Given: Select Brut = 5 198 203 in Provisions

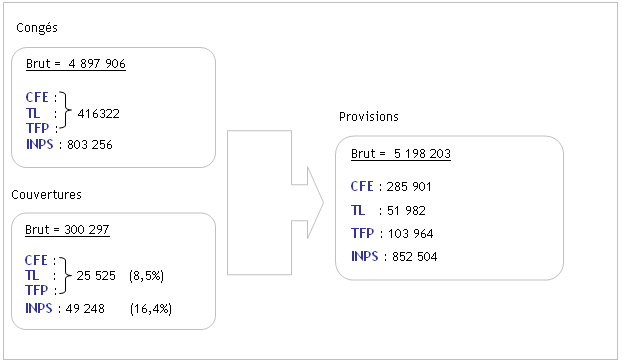Looking at the screenshot, I should tap(401, 154).
